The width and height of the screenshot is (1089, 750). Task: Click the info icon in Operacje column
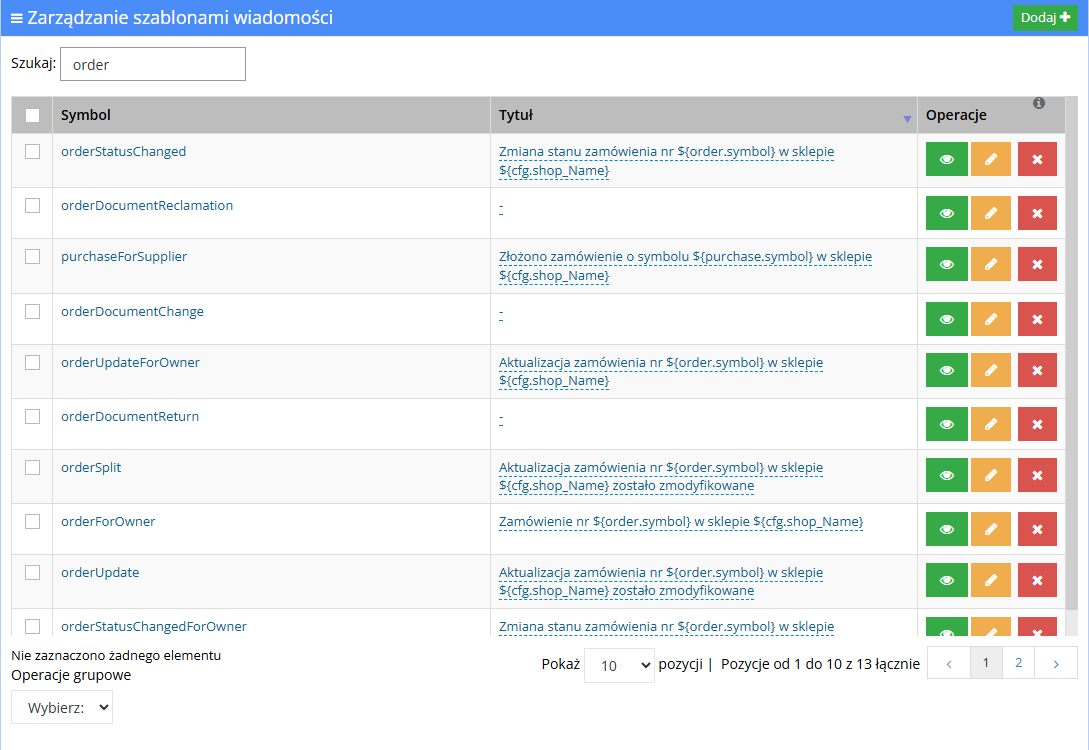click(1039, 103)
